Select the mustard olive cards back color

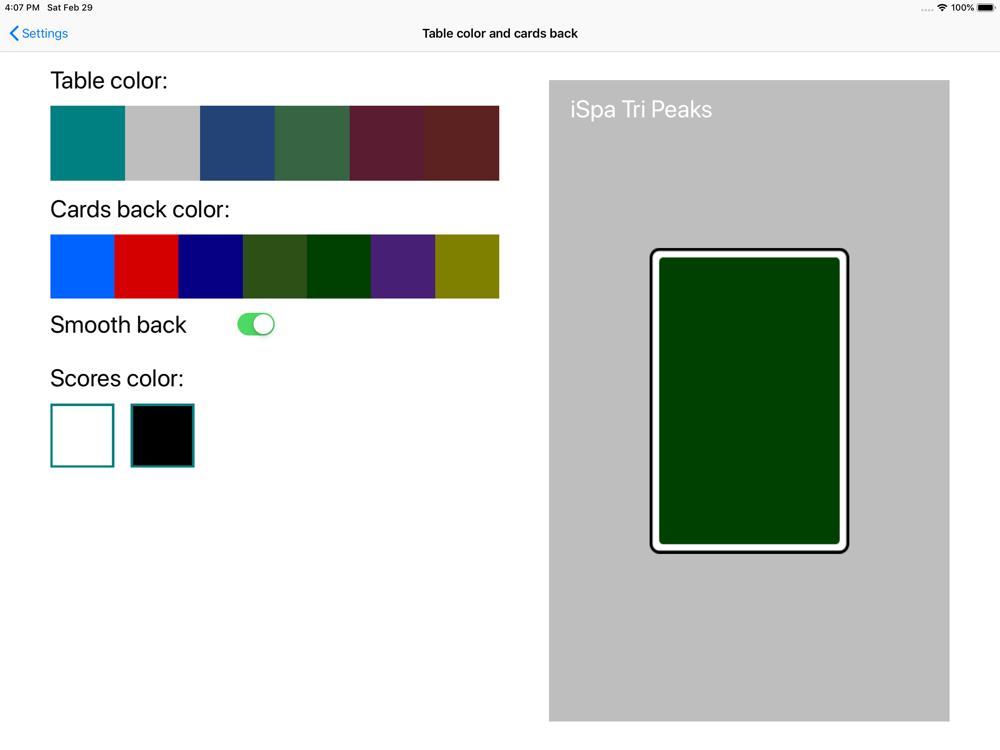tap(467, 267)
